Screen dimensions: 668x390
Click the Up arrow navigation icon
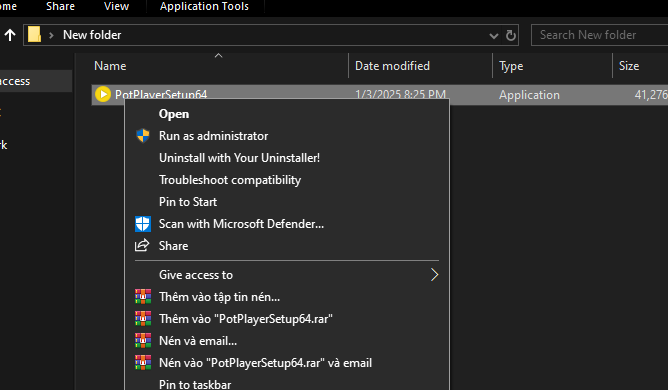pyautogui.click(x=10, y=35)
